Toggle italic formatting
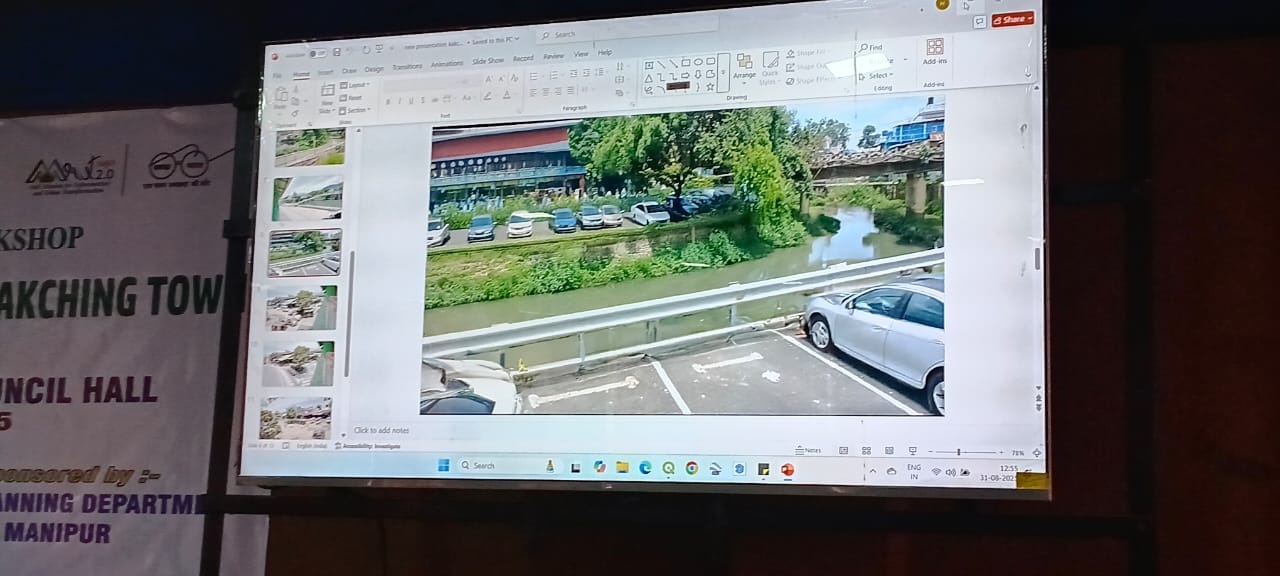 (399, 101)
